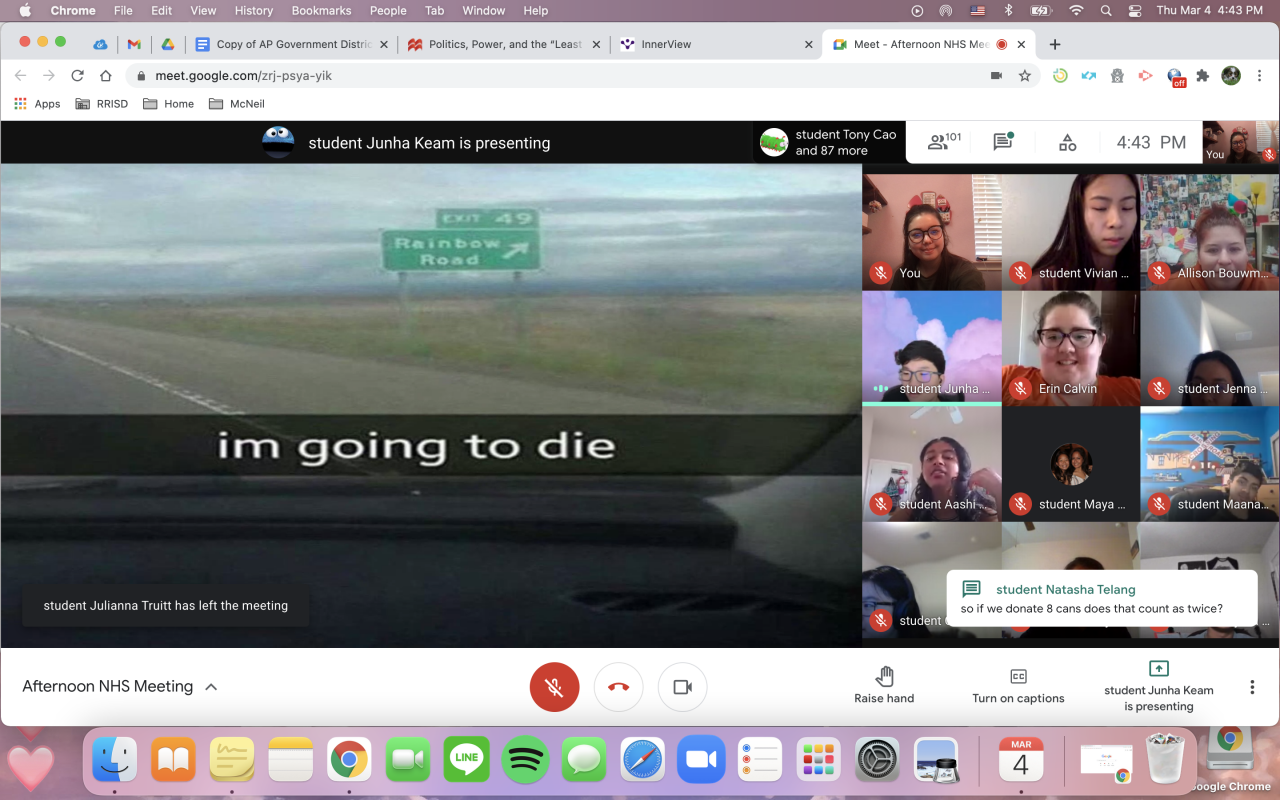Open the McNeil bookmark folder

coord(237,104)
